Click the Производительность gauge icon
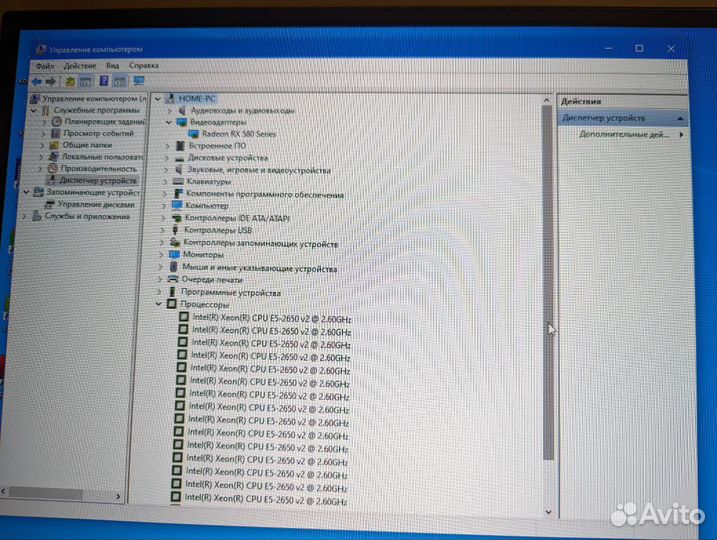This screenshot has height=540, width=717. coord(53,169)
